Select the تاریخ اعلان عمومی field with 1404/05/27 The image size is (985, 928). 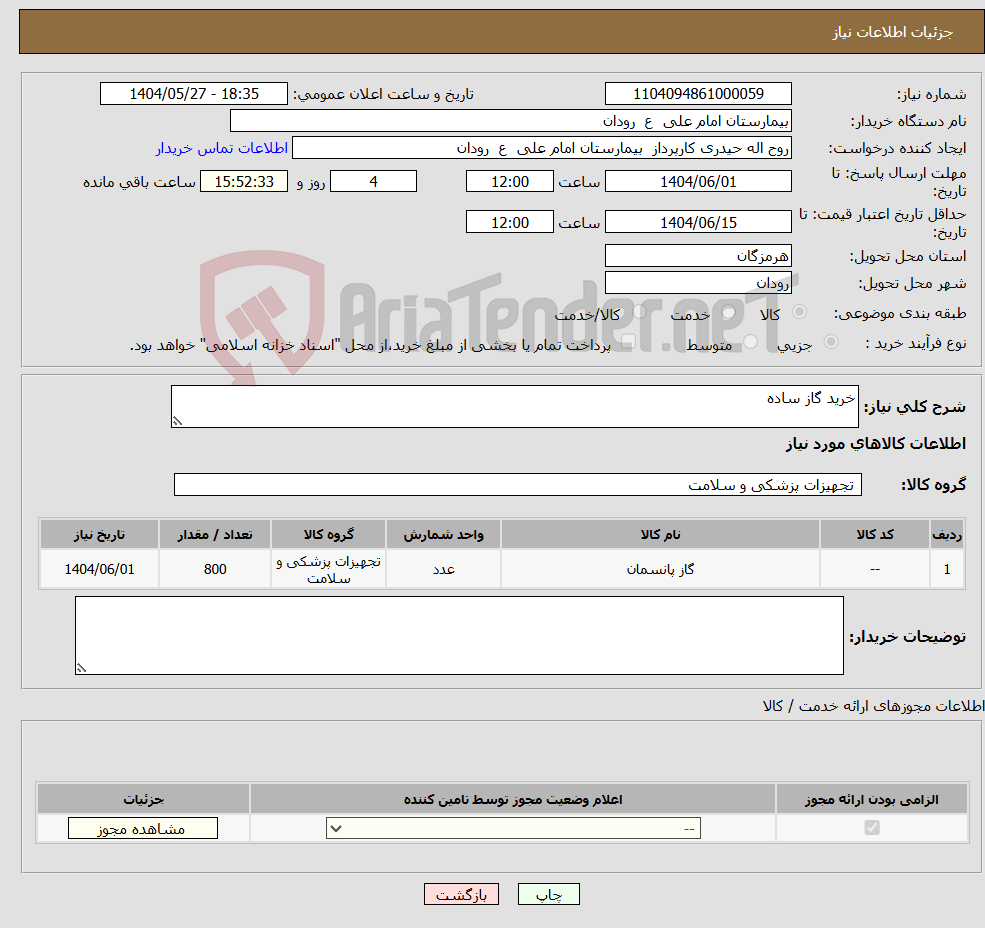pyautogui.click(x=194, y=93)
